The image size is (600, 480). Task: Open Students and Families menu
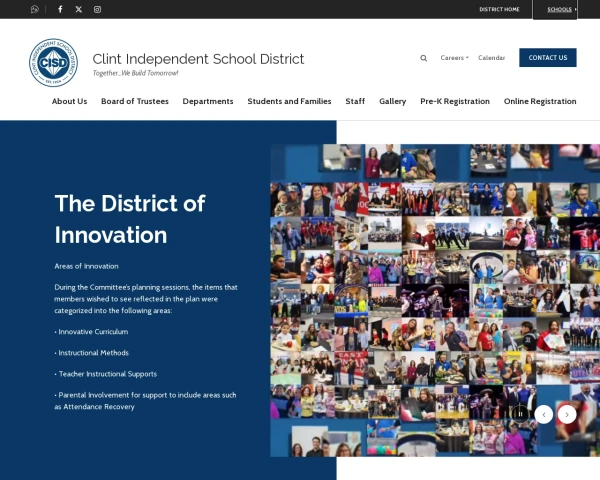point(289,101)
